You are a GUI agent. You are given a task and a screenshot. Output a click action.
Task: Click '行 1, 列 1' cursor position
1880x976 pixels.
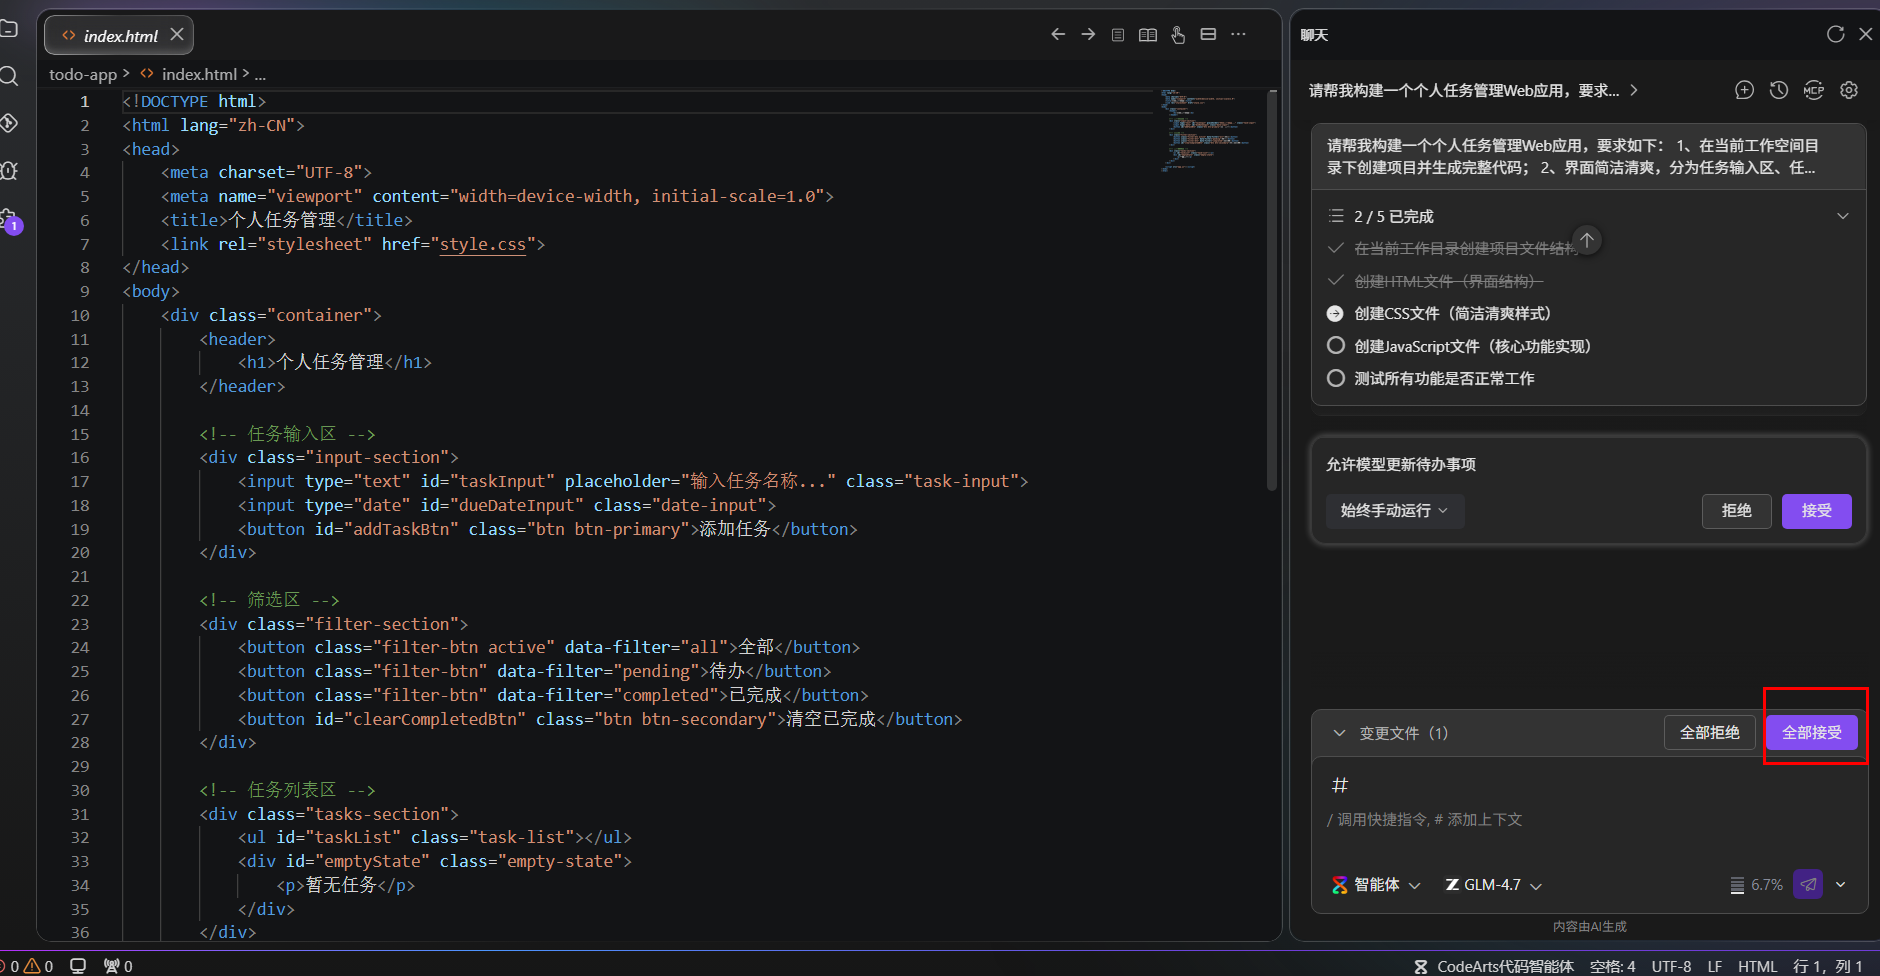[x=1828, y=966]
